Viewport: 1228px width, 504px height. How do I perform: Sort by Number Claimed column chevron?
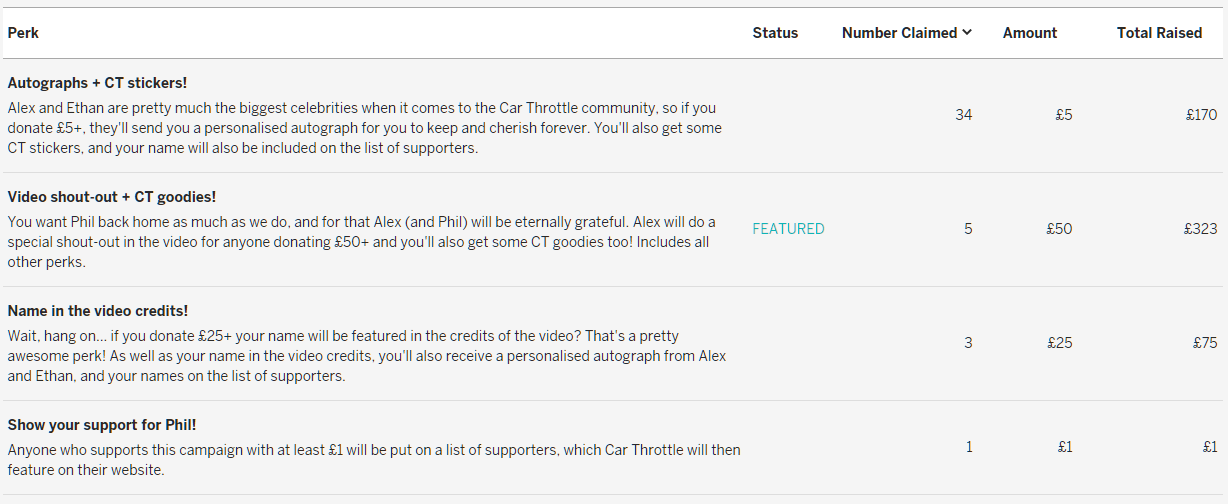click(967, 33)
